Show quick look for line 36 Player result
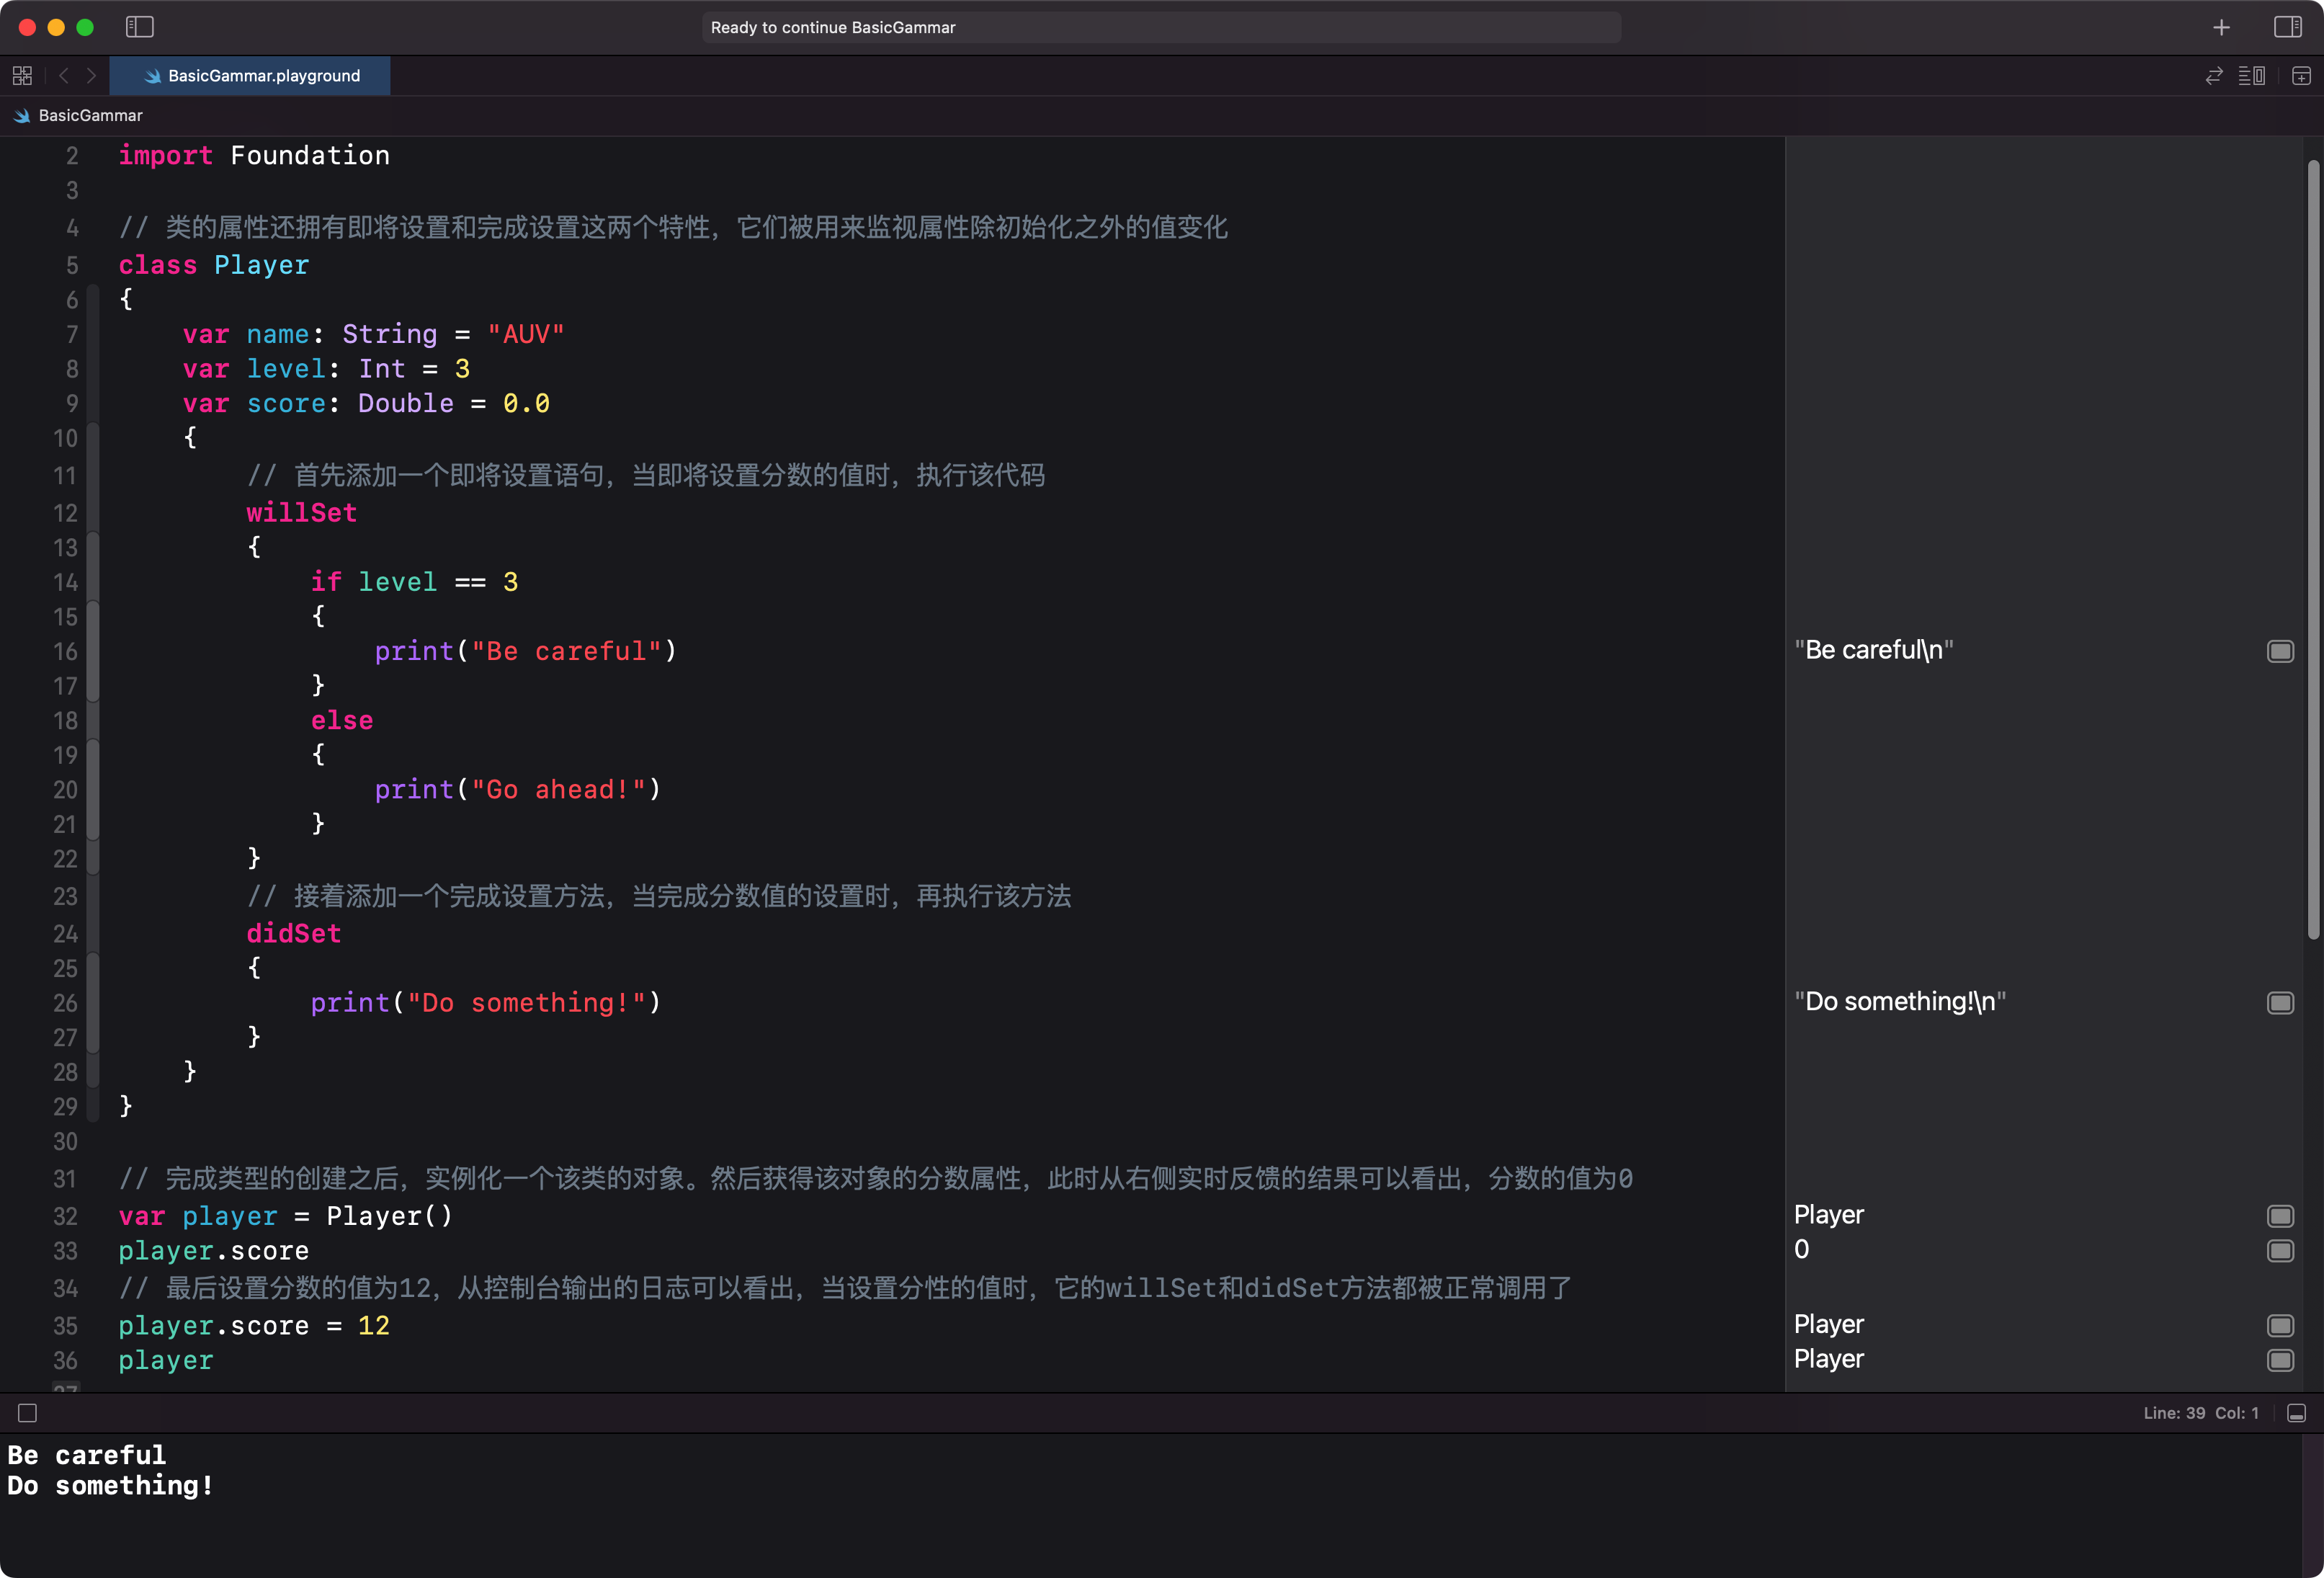This screenshot has width=2324, height=1578. click(x=2280, y=1360)
